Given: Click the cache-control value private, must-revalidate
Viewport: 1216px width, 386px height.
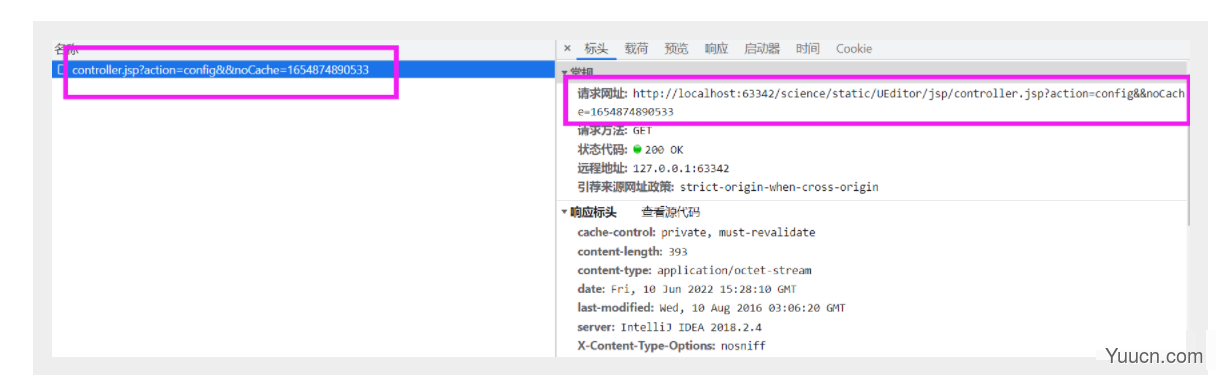Looking at the screenshot, I should pos(738,232).
